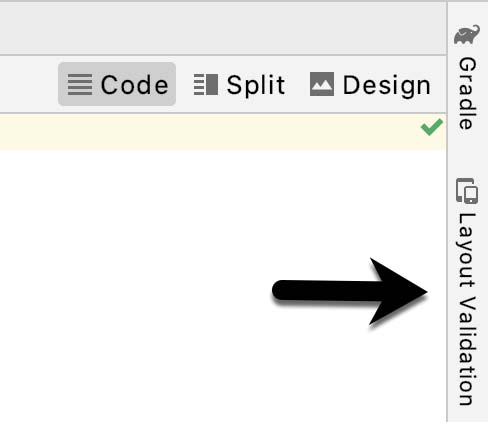Expand the Layout Validation tool window
488x422 pixels.
(467, 292)
